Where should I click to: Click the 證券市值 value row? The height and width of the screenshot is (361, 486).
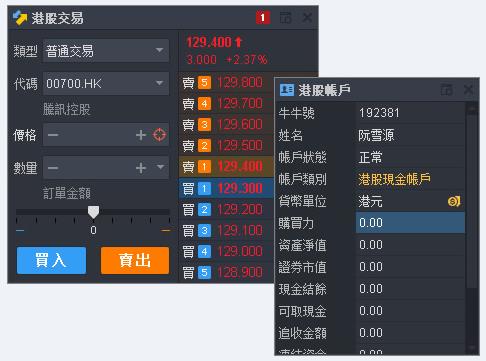pos(410,267)
